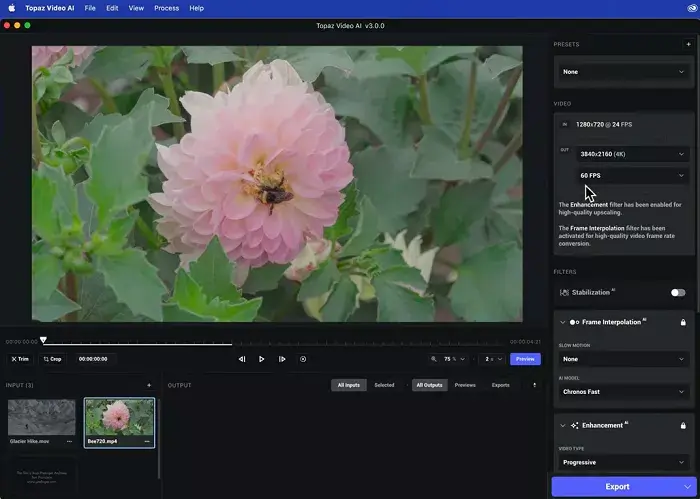Select the Glacier Hike.mov thumbnail
The height and width of the screenshot is (499, 700).
42,417
